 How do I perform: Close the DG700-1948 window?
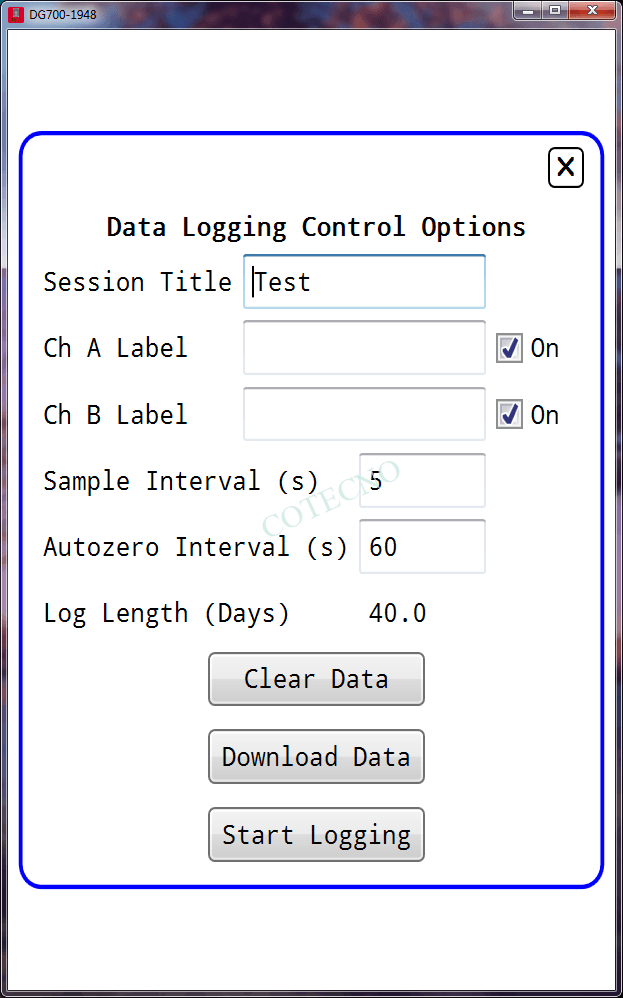tap(594, 10)
